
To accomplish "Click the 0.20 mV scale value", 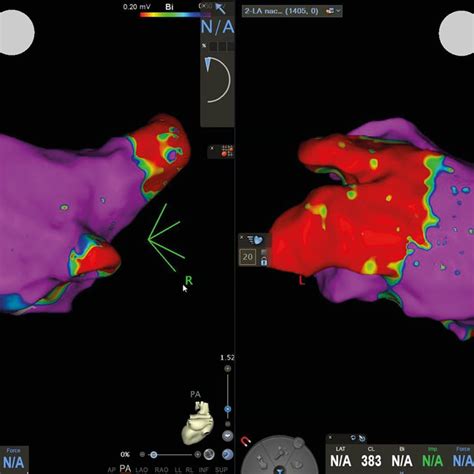I will pos(137,7).
